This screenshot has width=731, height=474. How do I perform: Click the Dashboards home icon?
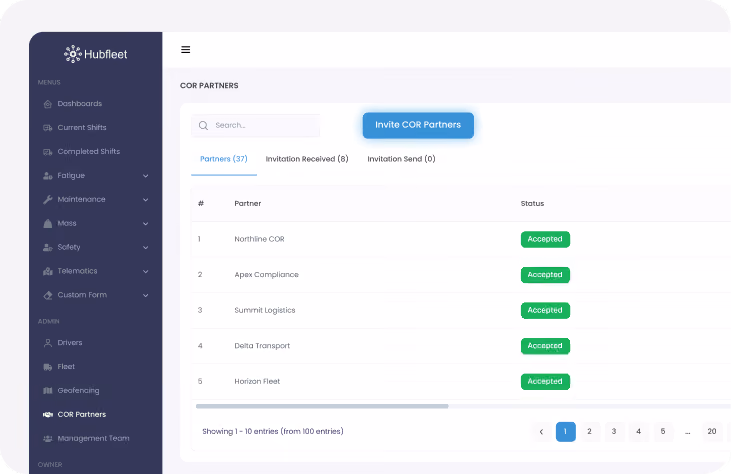coord(48,104)
